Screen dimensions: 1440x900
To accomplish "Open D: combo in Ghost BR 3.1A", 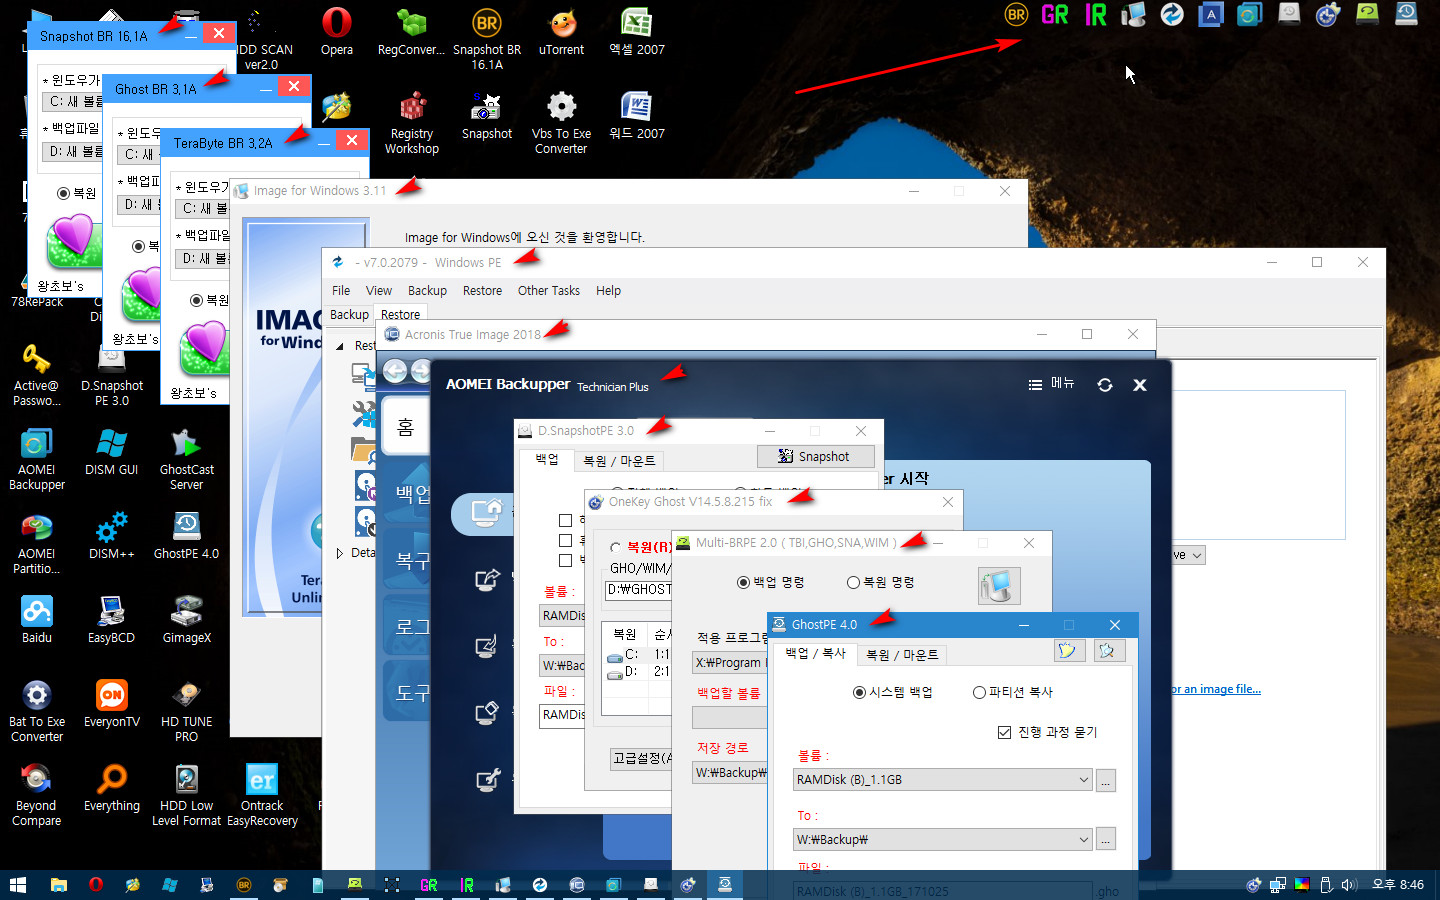I will (139, 204).
